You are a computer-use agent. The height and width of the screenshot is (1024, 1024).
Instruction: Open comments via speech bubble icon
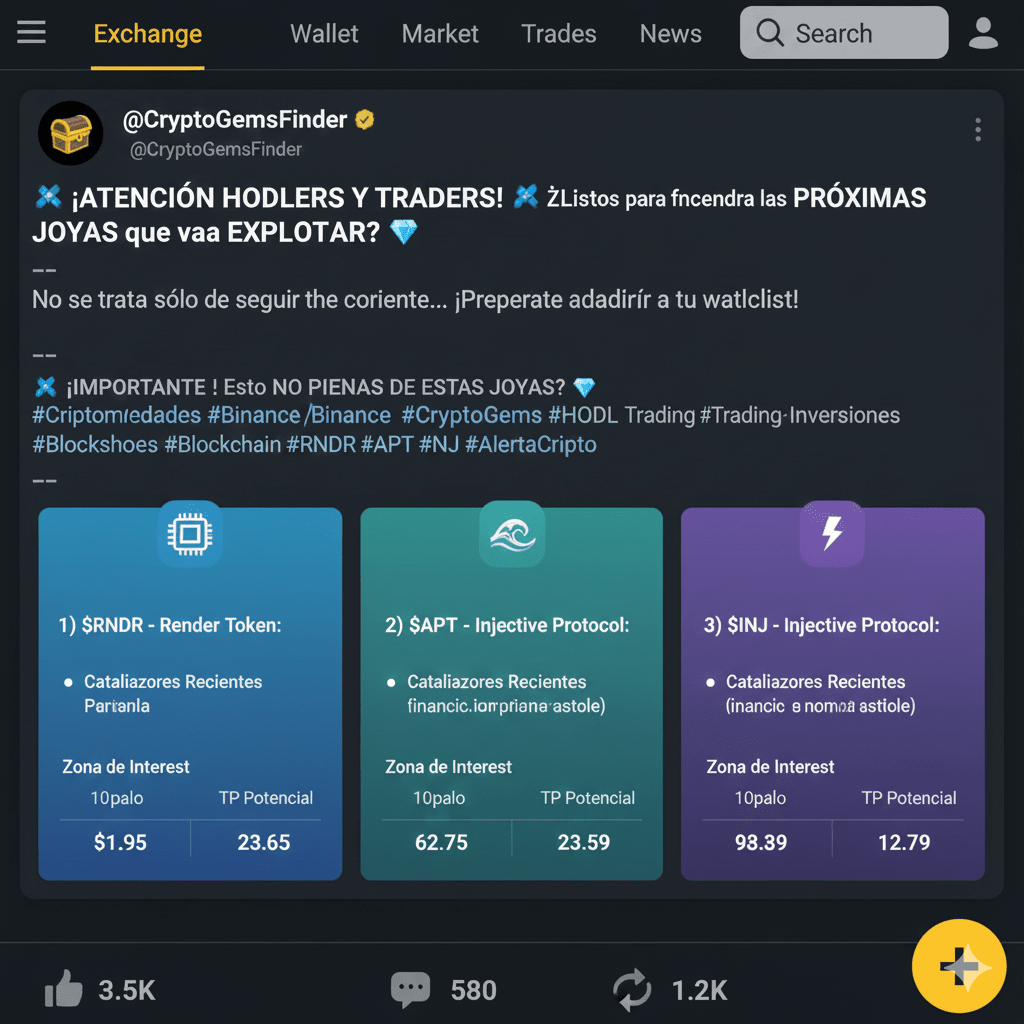pyautogui.click(x=410, y=989)
